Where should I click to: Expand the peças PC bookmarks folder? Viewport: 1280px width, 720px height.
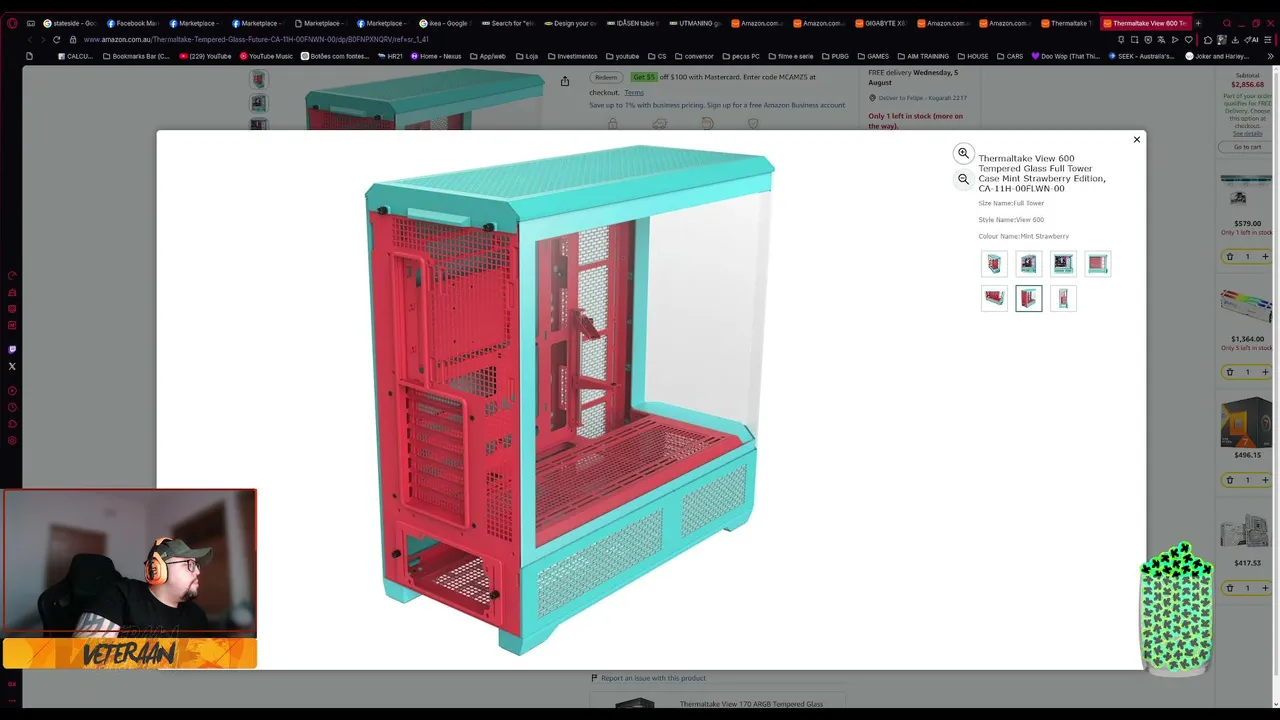point(740,56)
